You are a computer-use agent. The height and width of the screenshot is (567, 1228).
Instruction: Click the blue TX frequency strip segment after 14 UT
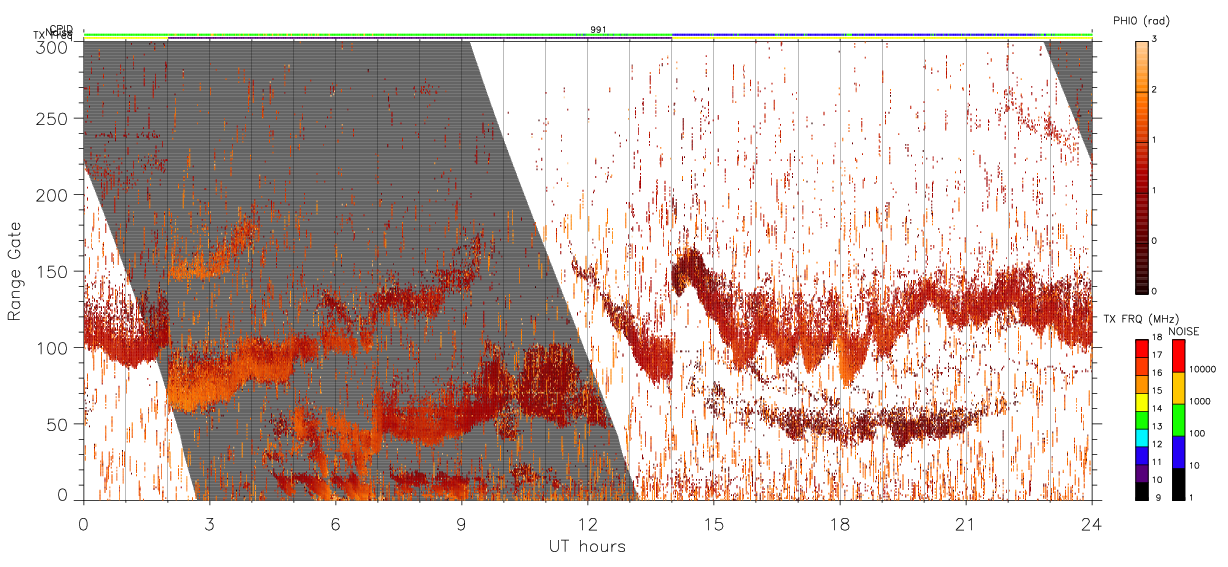point(858,36)
